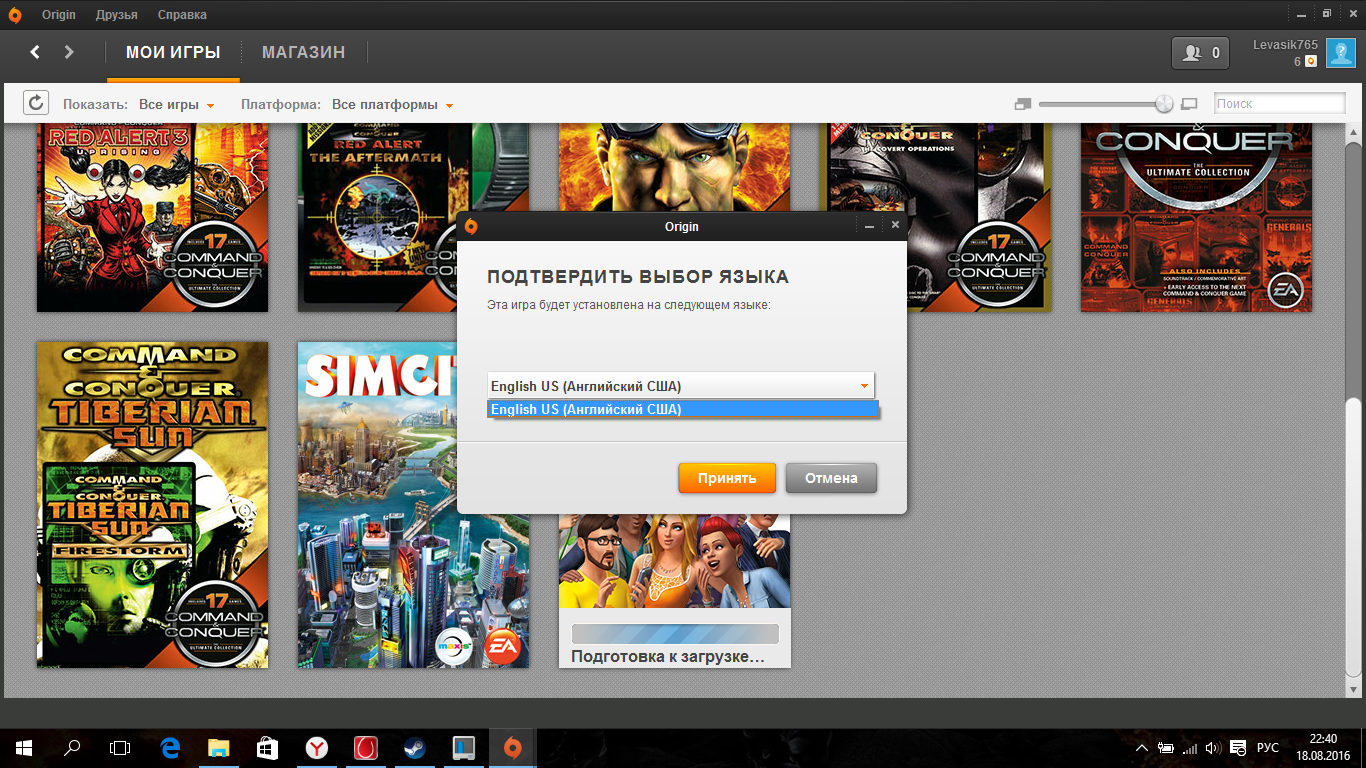1366x768 pixels.
Task: Click the back navigation arrow
Action: (x=35, y=52)
